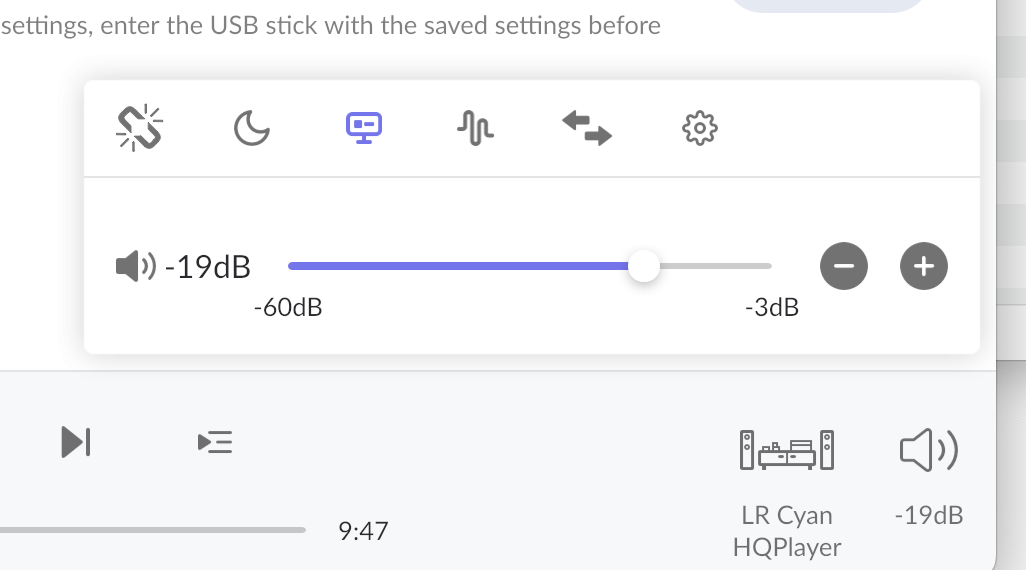This screenshot has height=570, width=1026.
Task: Select the highlighted display monitor icon
Action: click(364, 128)
